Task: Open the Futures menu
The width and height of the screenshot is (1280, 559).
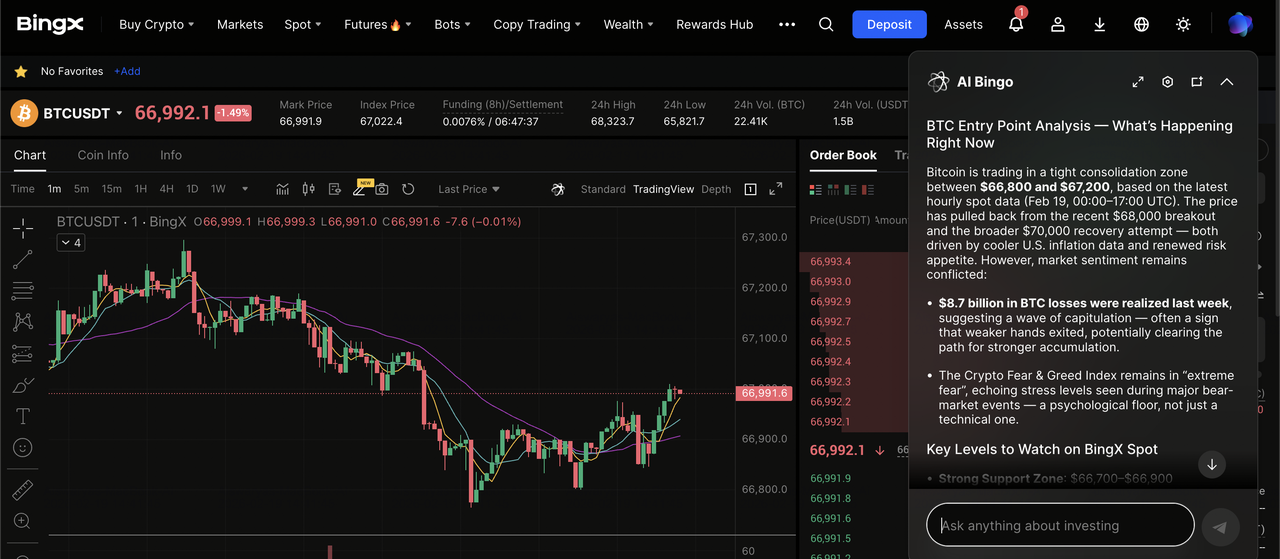Action: pyautogui.click(x=377, y=24)
